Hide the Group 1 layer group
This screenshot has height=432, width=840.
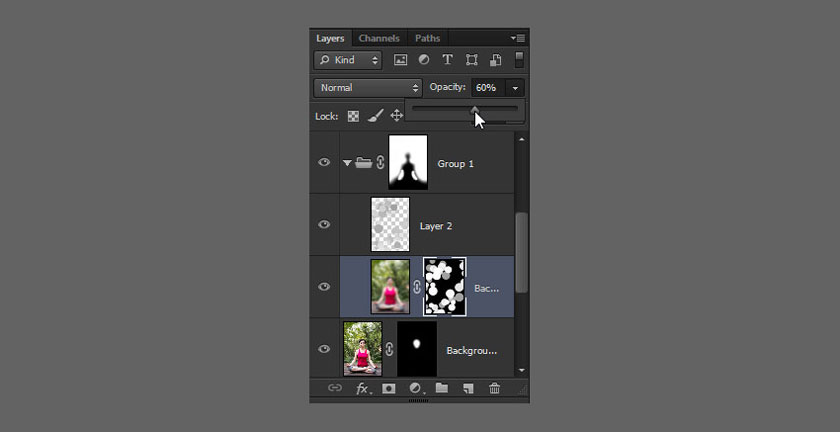click(x=324, y=162)
